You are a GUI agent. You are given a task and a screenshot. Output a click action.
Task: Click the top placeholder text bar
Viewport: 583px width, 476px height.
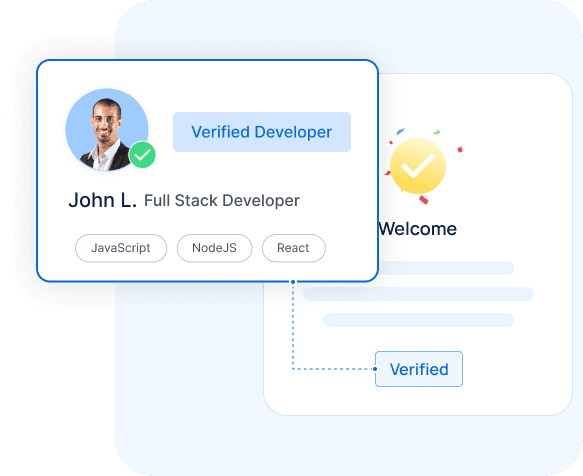click(x=446, y=268)
